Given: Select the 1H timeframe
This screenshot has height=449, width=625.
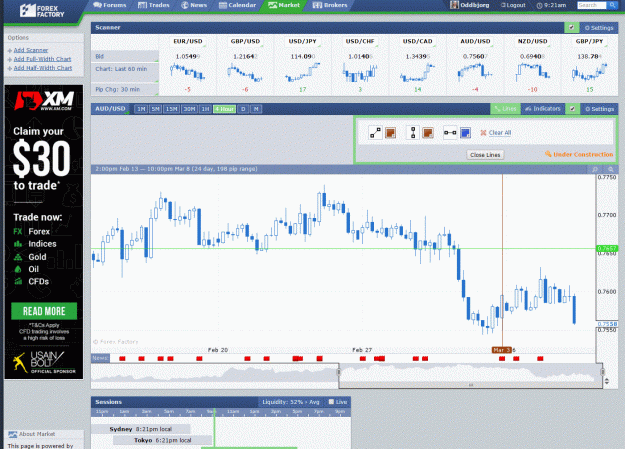Looking at the screenshot, I should 205,109.
